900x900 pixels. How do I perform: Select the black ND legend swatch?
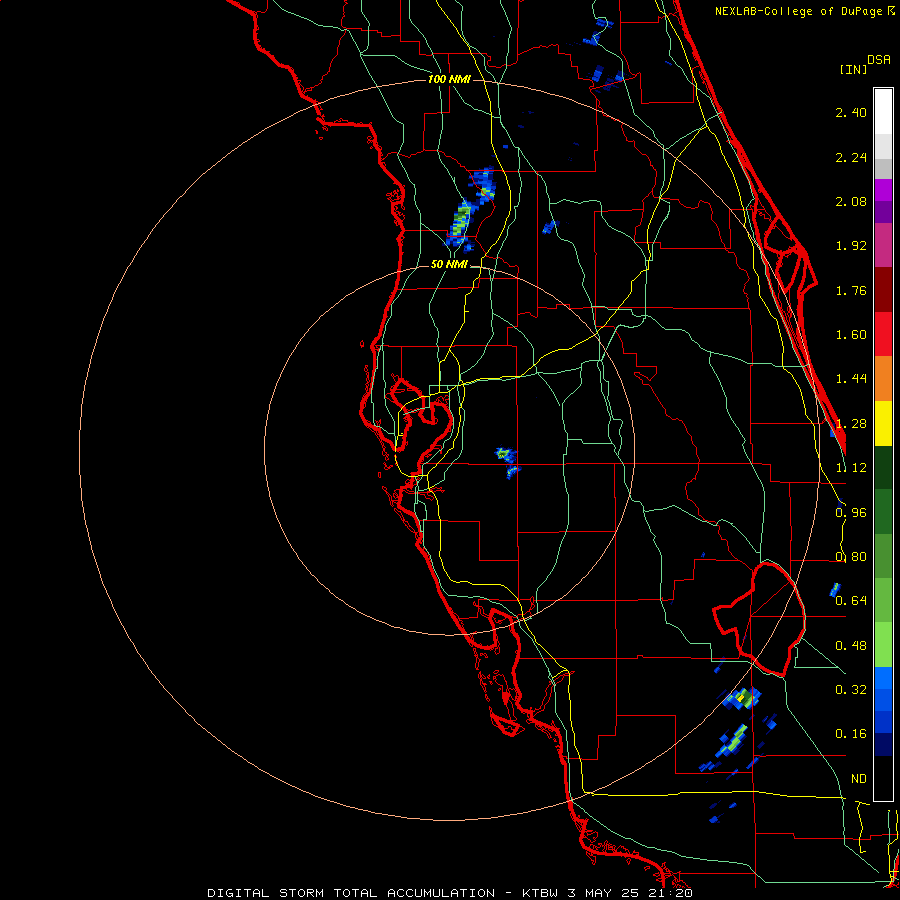tap(883, 778)
